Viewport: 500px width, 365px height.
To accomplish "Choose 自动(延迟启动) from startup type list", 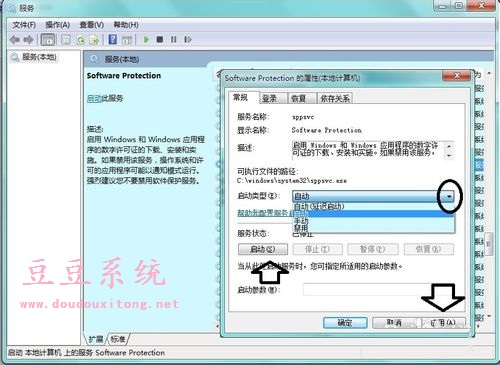I will (373, 206).
